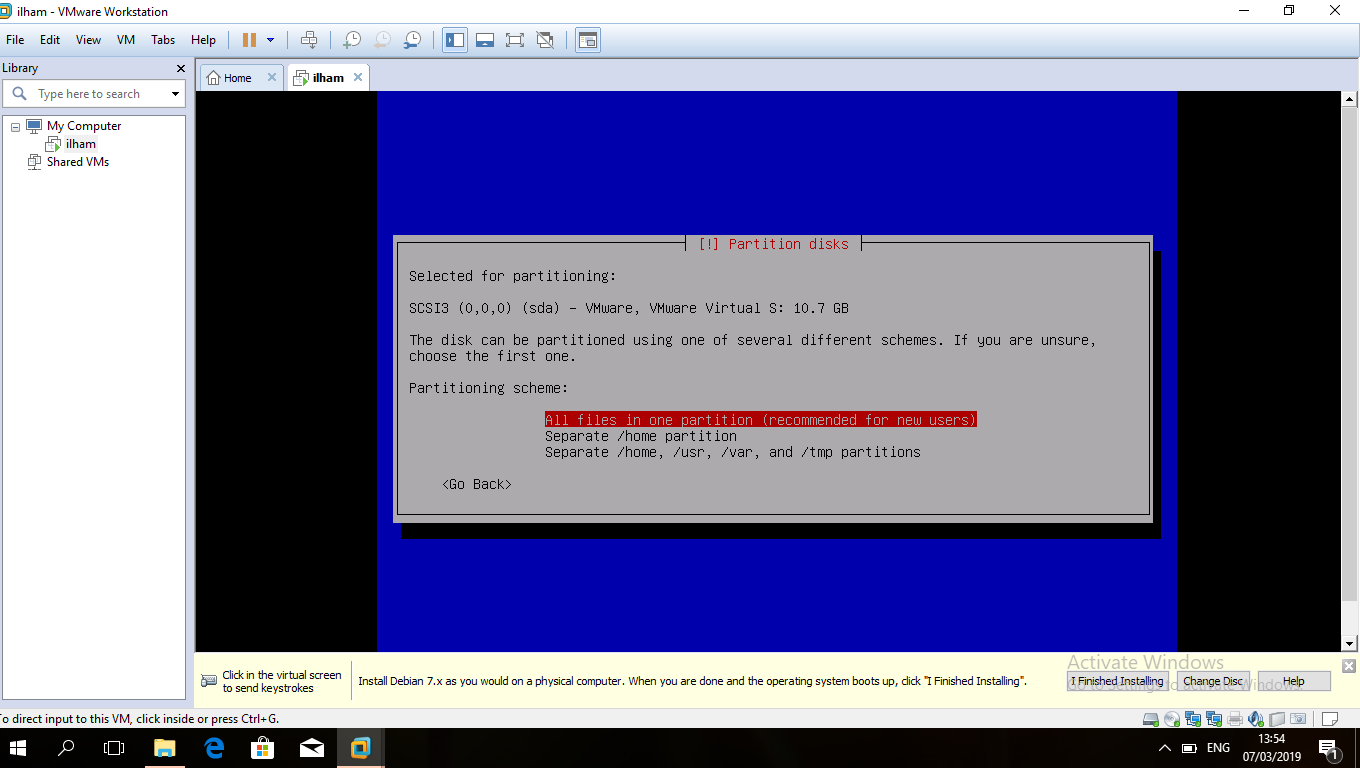
Task: Open the clock and date flyout
Action: coord(1270,748)
